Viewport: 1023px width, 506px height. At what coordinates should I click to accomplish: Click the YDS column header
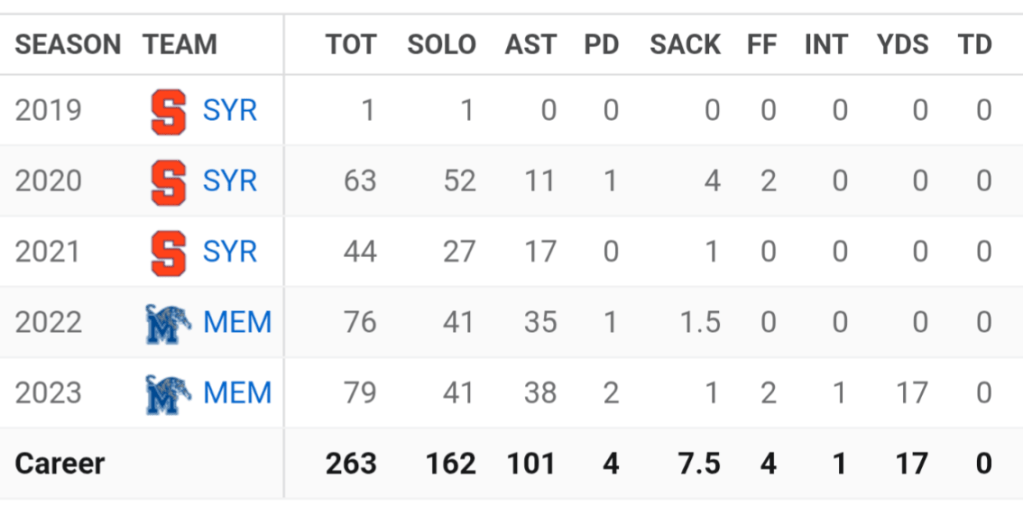[x=902, y=45]
